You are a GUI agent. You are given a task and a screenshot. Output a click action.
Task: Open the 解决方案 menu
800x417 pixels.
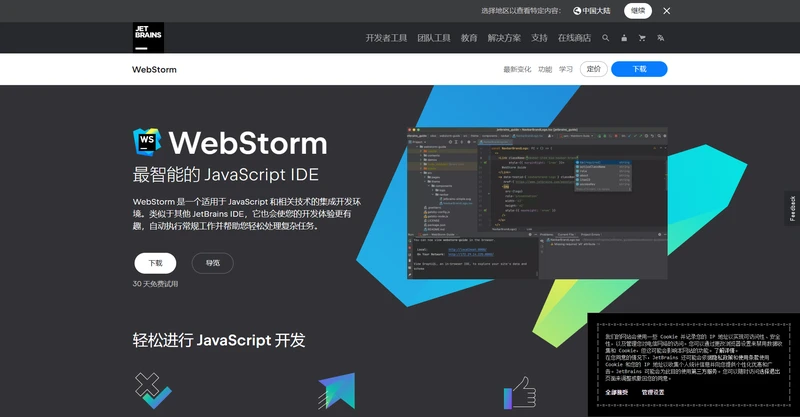point(504,38)
